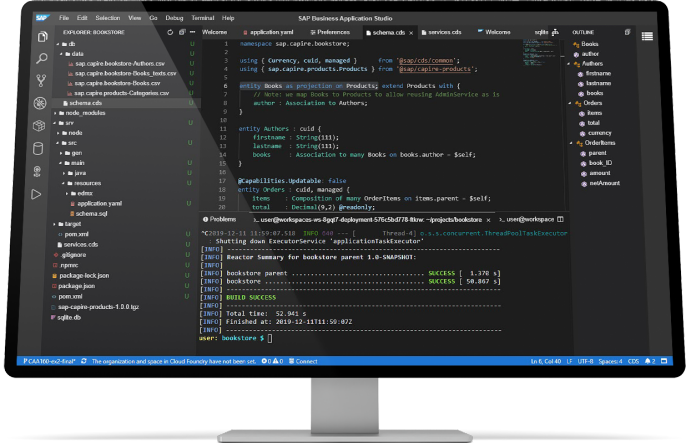Screen dimensions: 686x443
Task: Switch to the services.cds editor tab
Action: tap(441, 32)
